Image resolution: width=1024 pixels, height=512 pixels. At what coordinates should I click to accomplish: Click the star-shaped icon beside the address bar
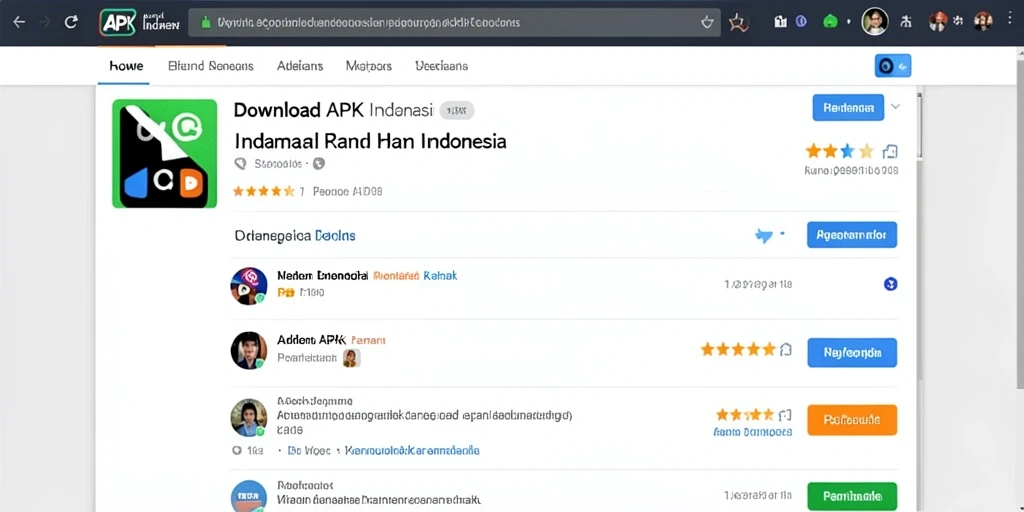(x=738, y=23)
